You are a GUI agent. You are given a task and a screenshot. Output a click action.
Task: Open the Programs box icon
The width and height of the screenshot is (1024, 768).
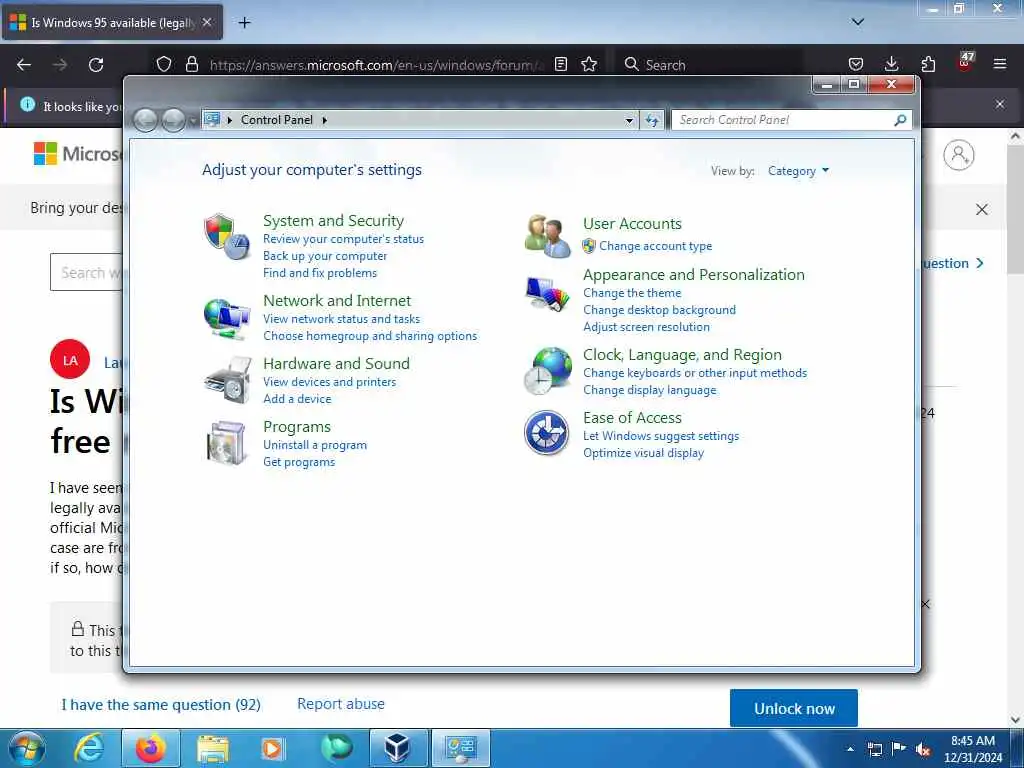coord(227,443)
